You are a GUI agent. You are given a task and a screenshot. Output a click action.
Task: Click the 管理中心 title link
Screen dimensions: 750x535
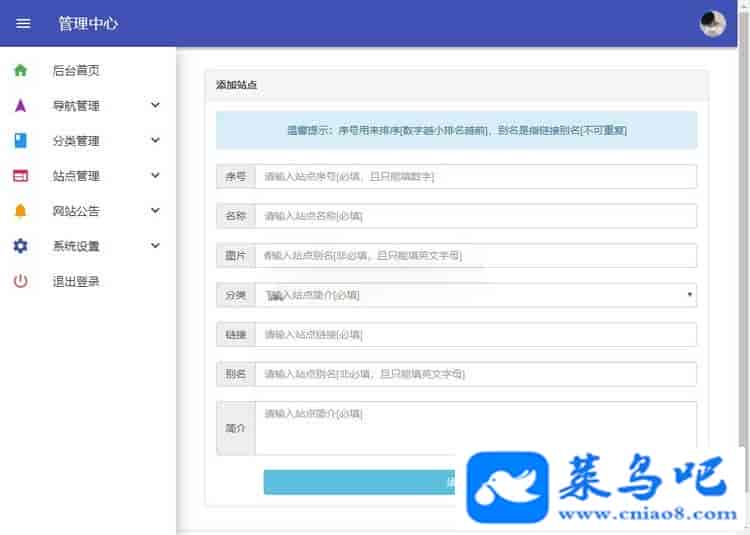88,23
